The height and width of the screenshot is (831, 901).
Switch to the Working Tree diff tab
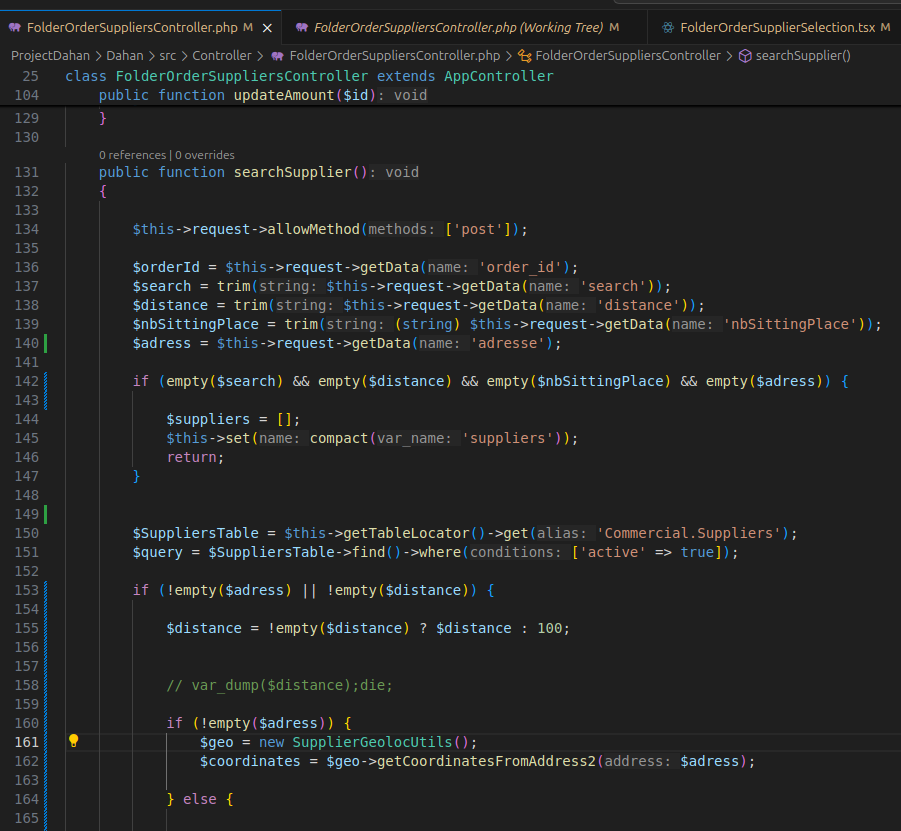point(459,27)
